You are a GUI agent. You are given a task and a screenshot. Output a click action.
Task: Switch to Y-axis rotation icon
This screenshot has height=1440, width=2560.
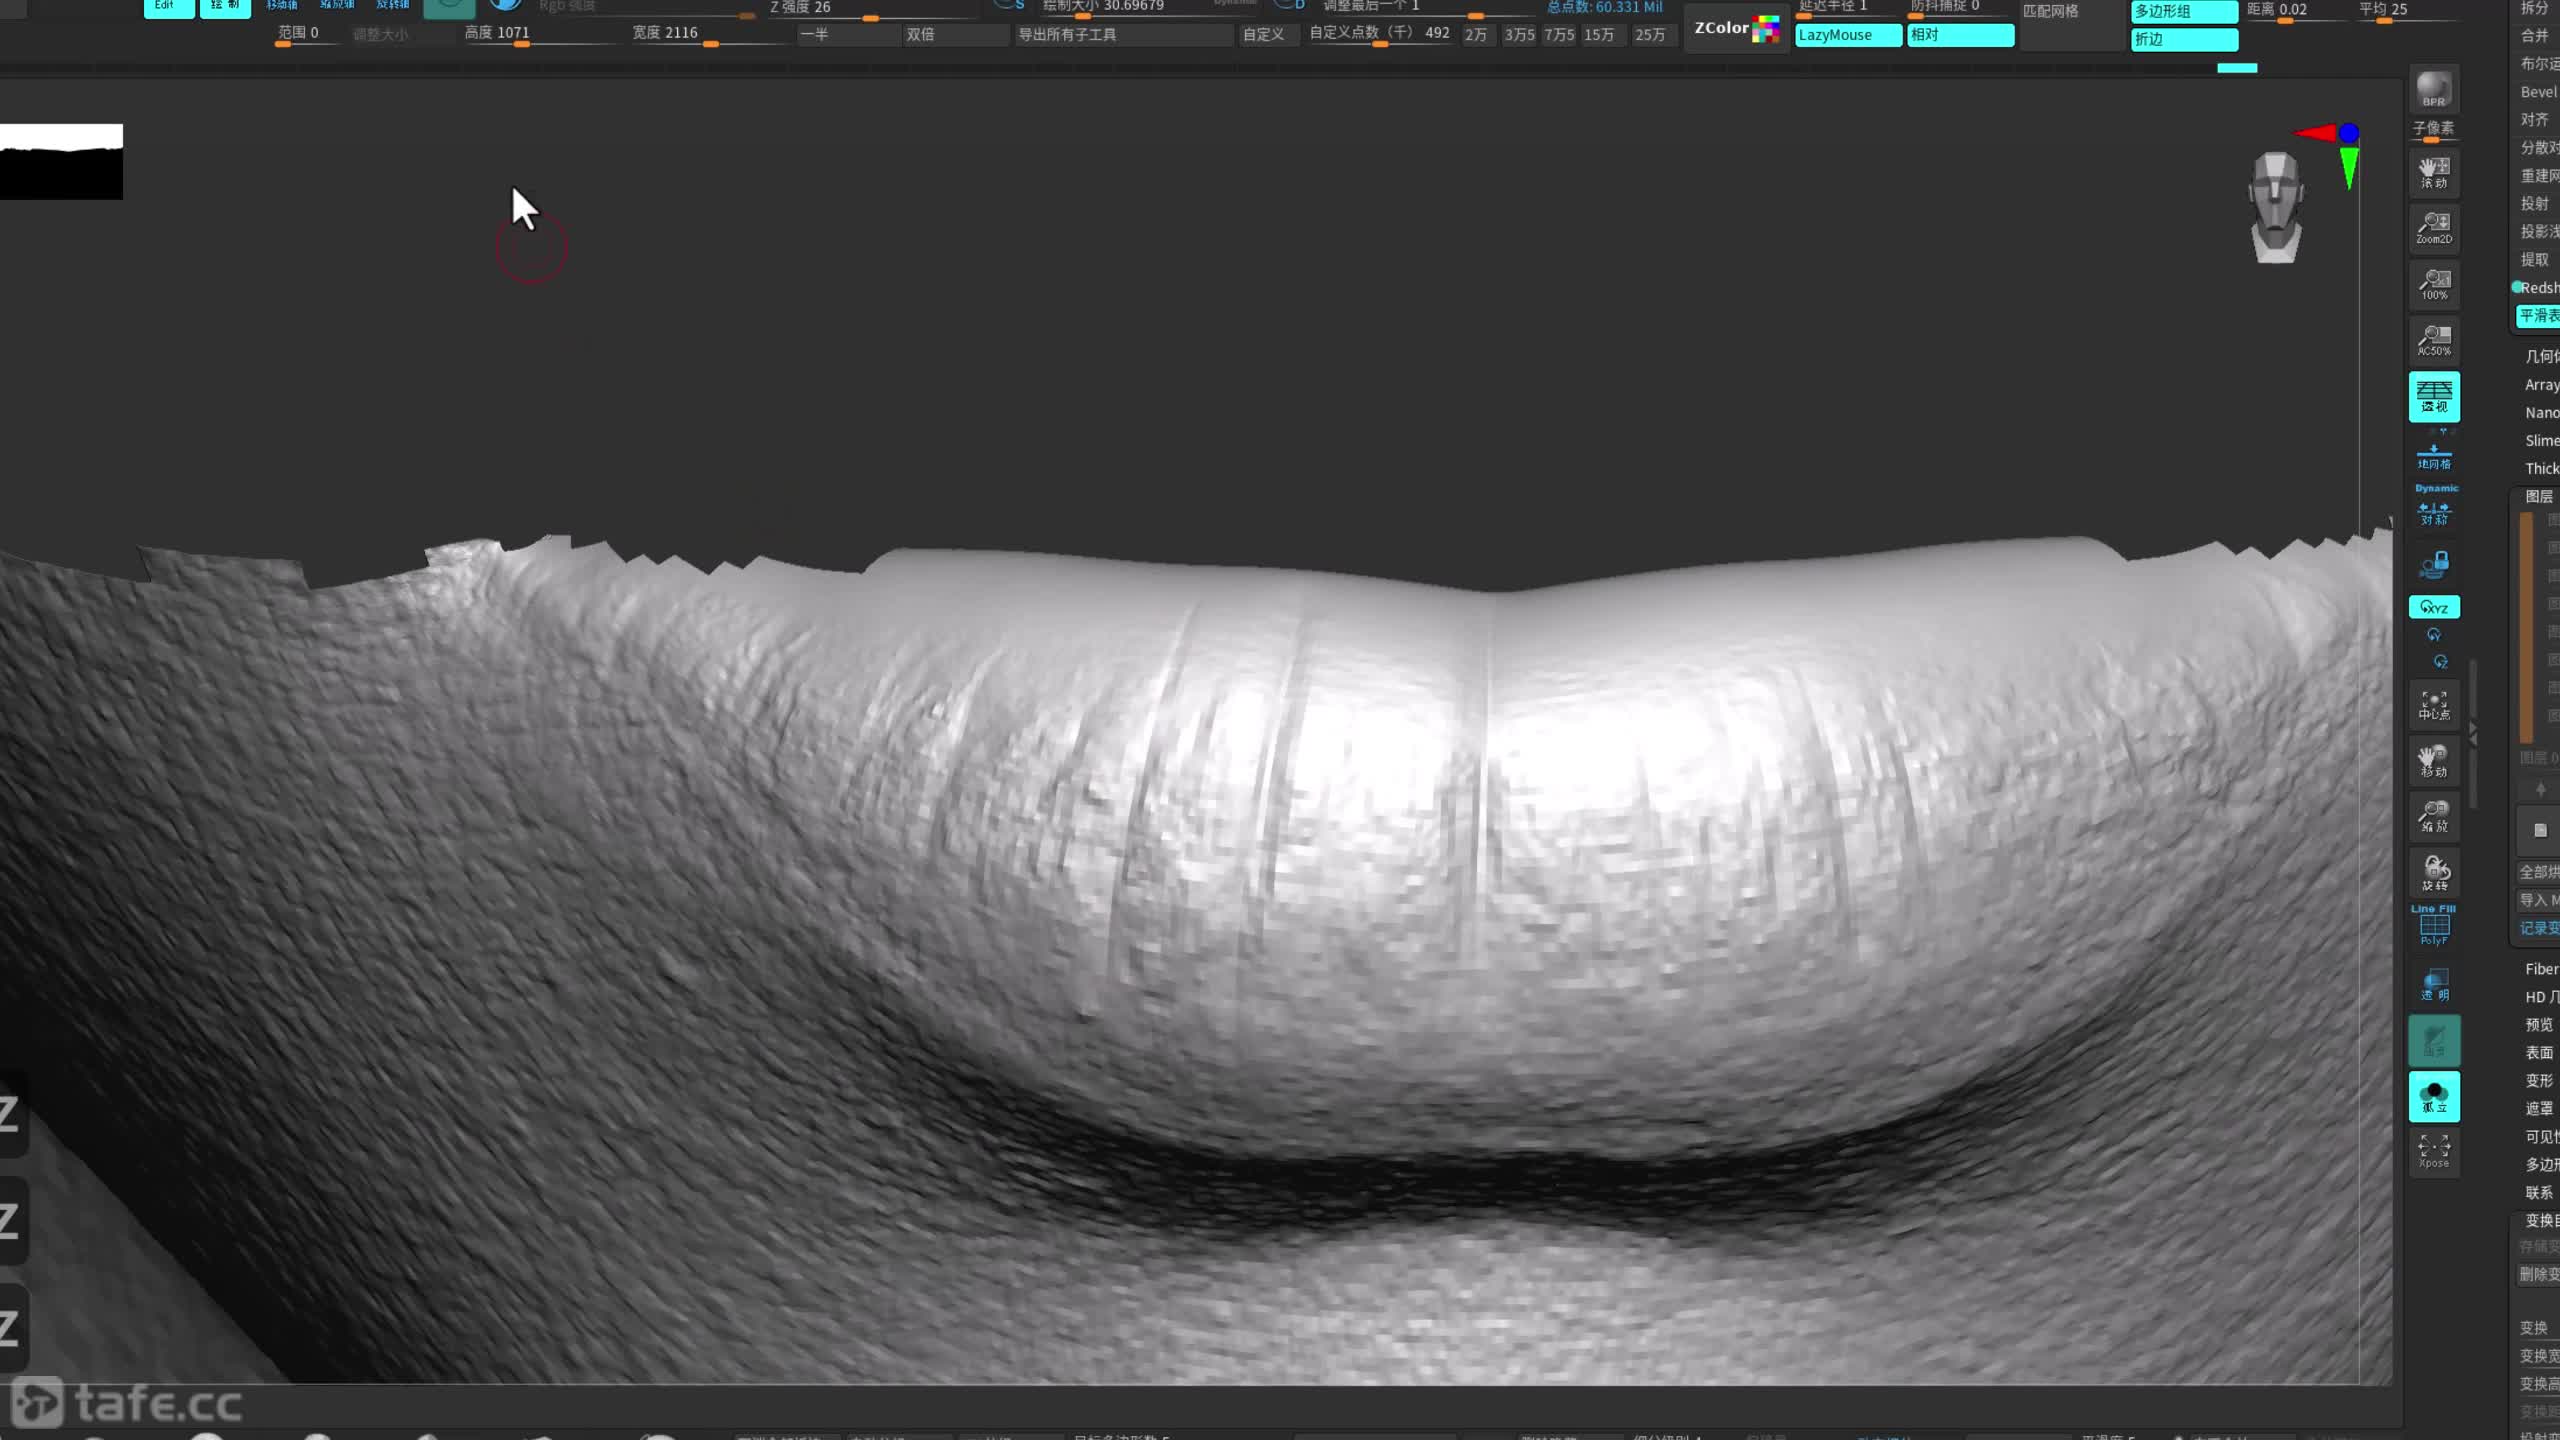tap(2434, 635)
